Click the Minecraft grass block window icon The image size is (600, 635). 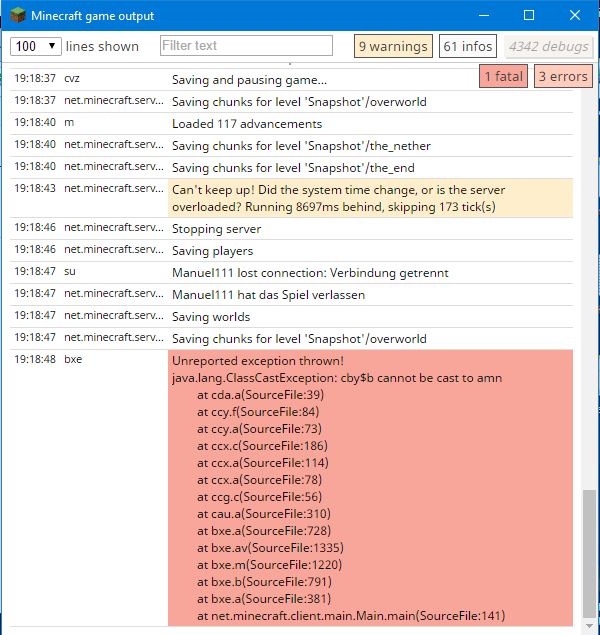point(18,16)
